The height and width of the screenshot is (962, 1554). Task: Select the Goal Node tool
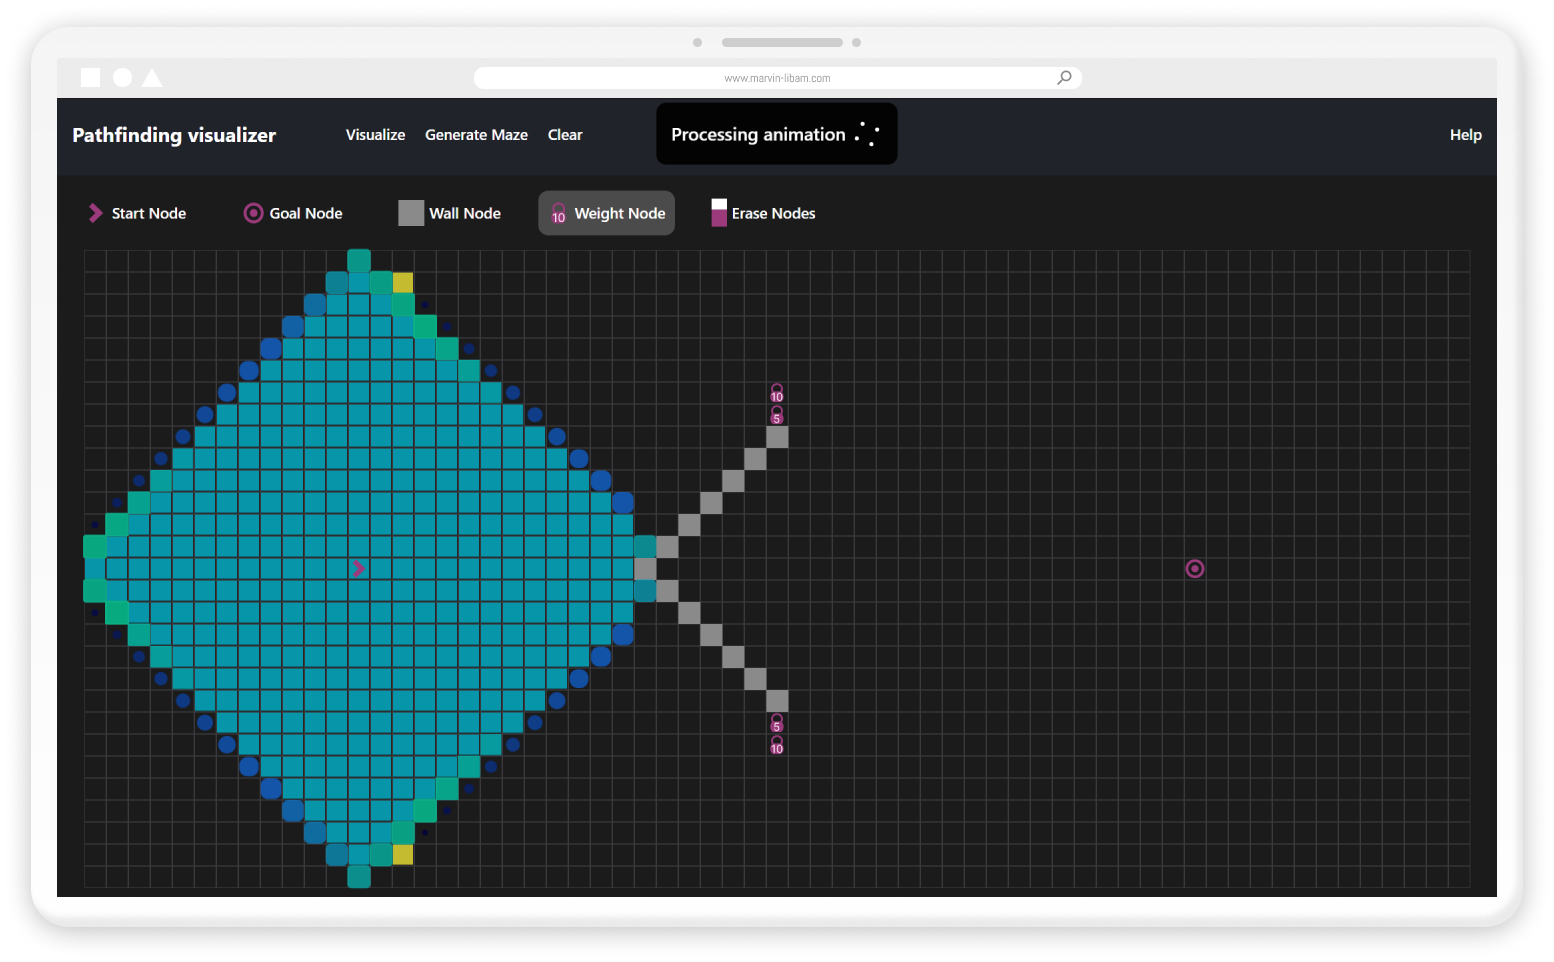pos(293,213)
